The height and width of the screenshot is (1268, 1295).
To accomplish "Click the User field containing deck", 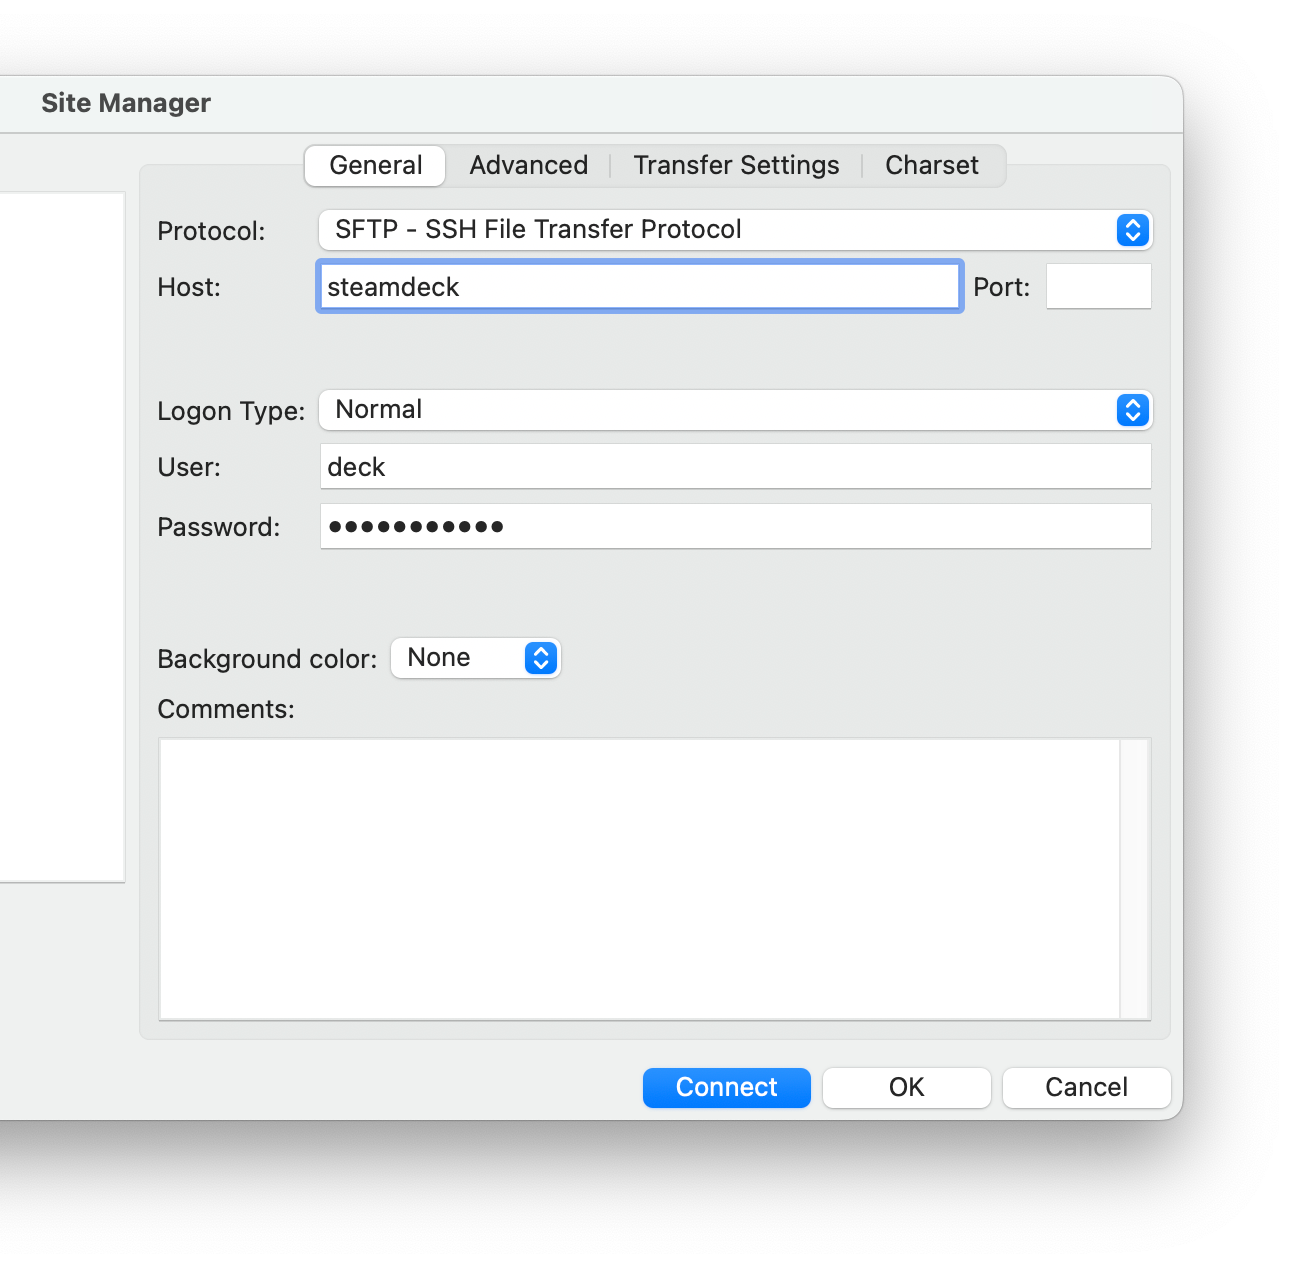I will pos(735,467).
